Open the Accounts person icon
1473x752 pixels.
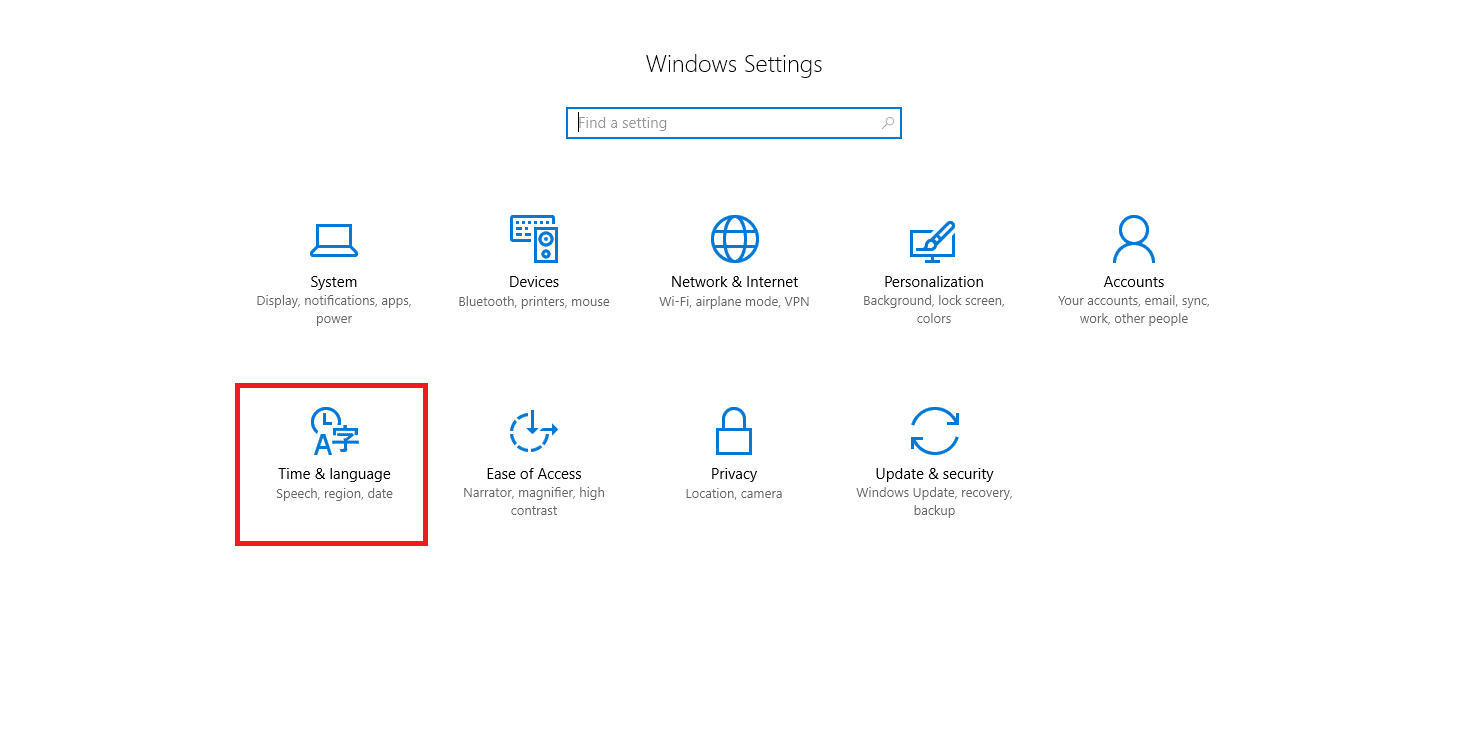pos(1134,239)
